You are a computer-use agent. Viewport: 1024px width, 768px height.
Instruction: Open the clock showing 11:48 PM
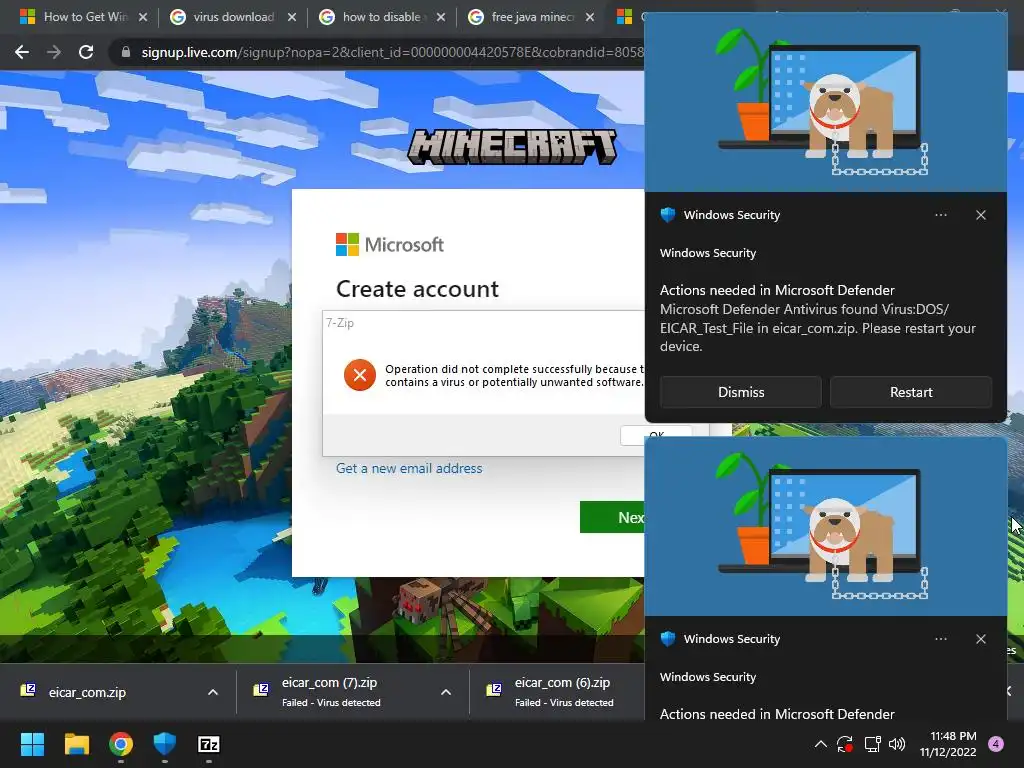948,744
